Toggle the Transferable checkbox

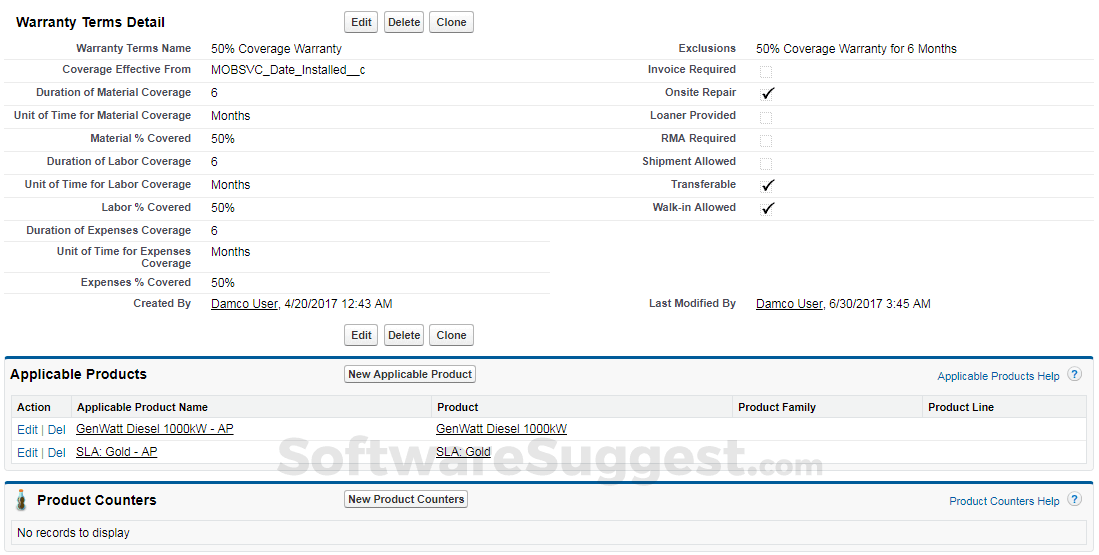(767, 186)
